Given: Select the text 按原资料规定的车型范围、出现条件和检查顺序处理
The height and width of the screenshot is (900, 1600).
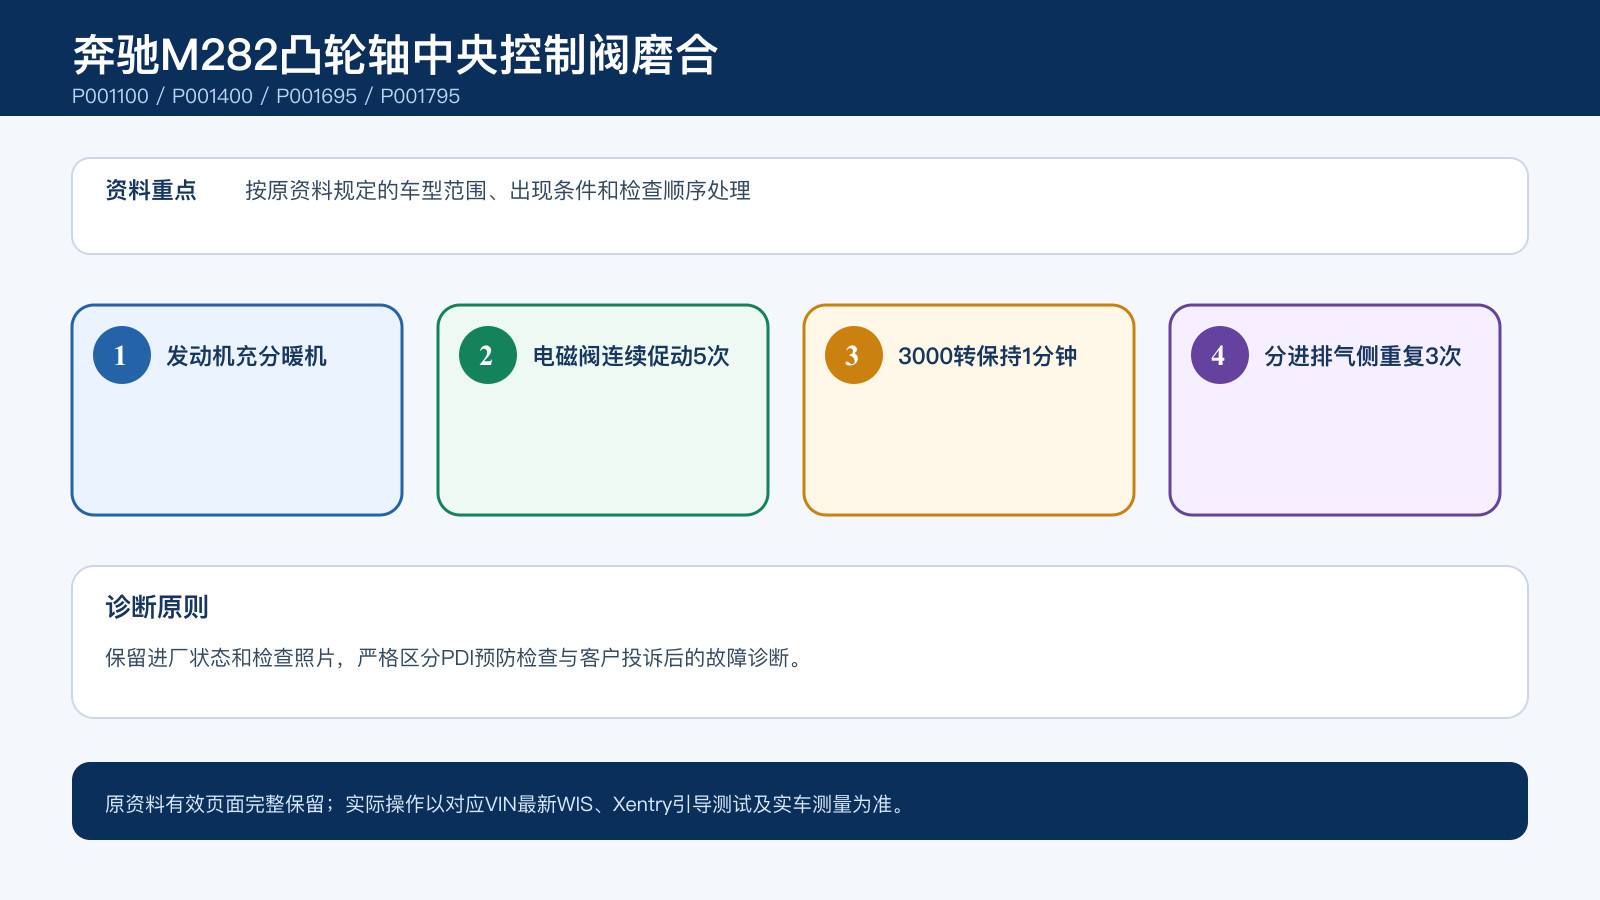Looking at the screenshot, I should pyautogui.click(x=498, y=190).
